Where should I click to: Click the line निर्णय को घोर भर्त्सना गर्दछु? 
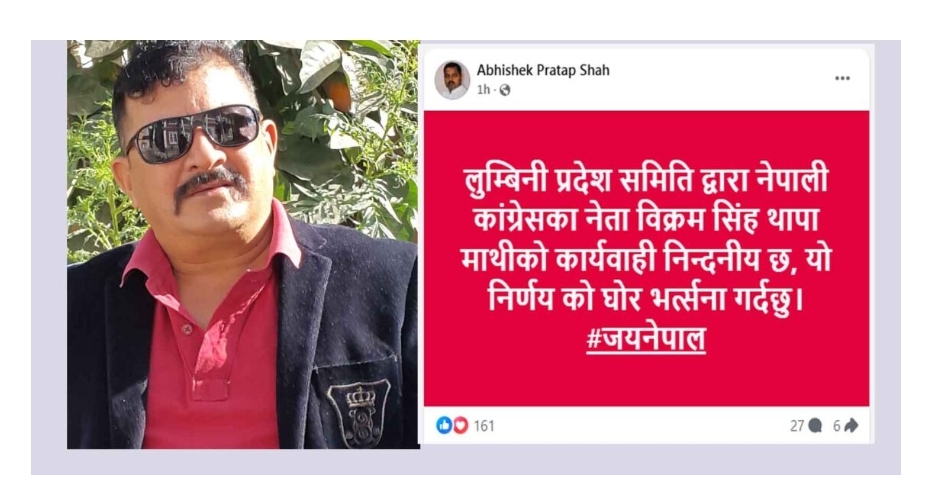coord(646,300)
